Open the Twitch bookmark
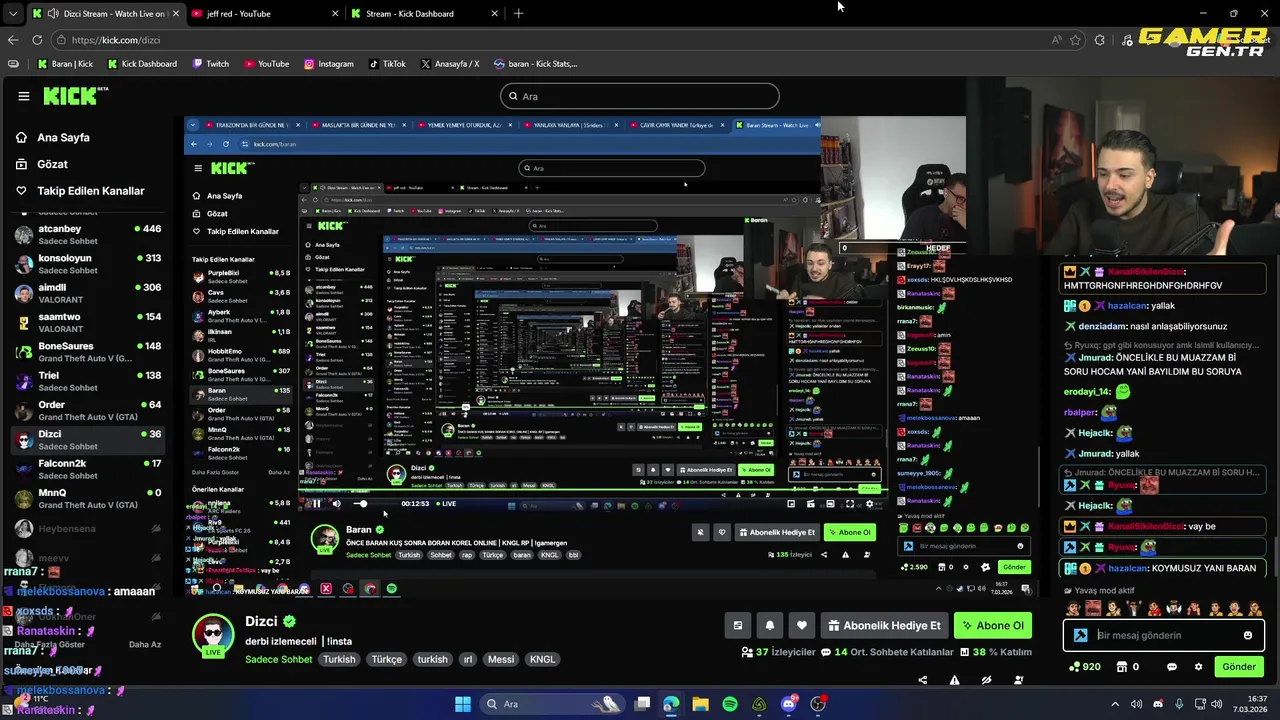Image resolution: width=1280 pixels, height=720 pixels. [x=209, y=64]
